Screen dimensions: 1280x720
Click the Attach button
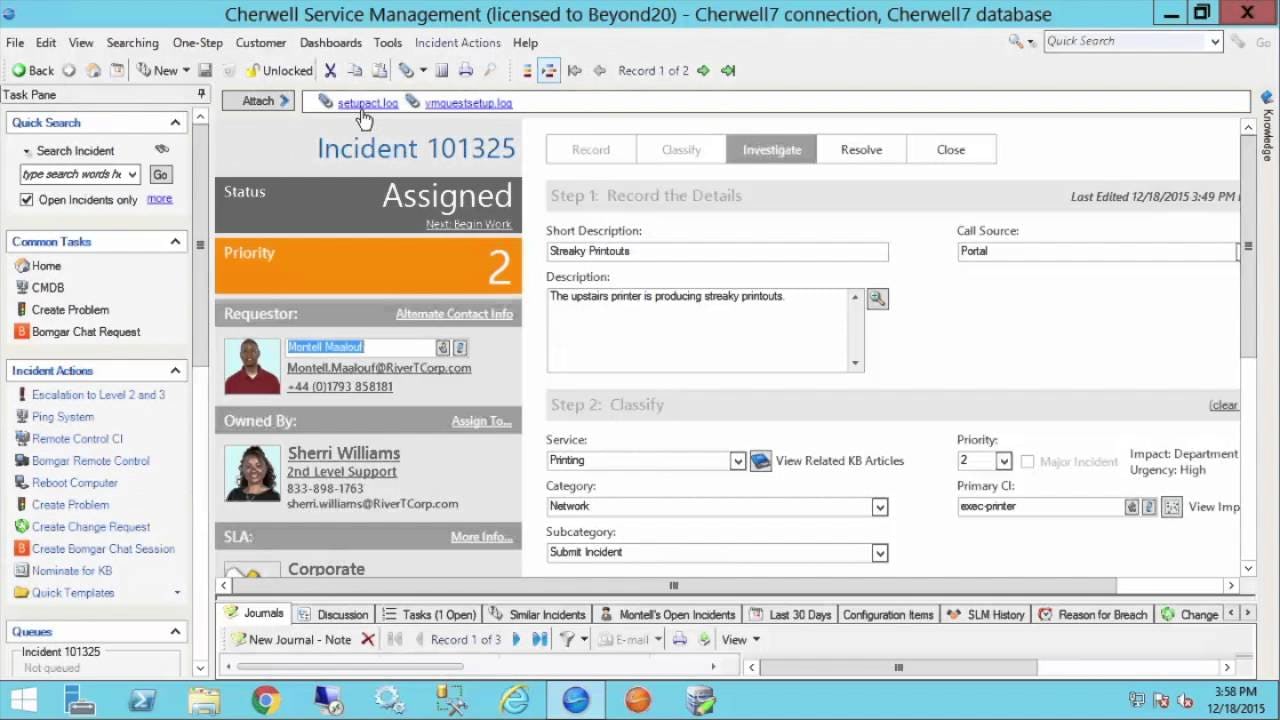point(257,101)
